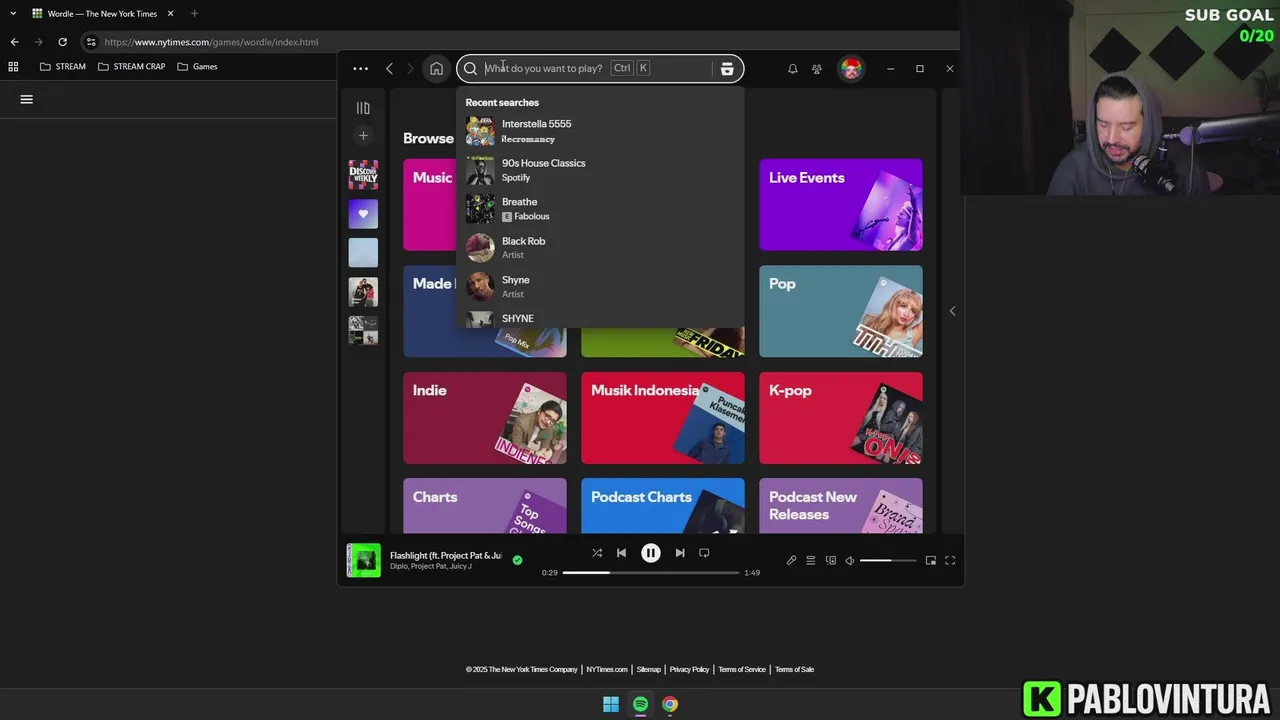Open Discover Weekly playlist thumbnail
This screenshot has width=1280, height=720.
point(363,175)
